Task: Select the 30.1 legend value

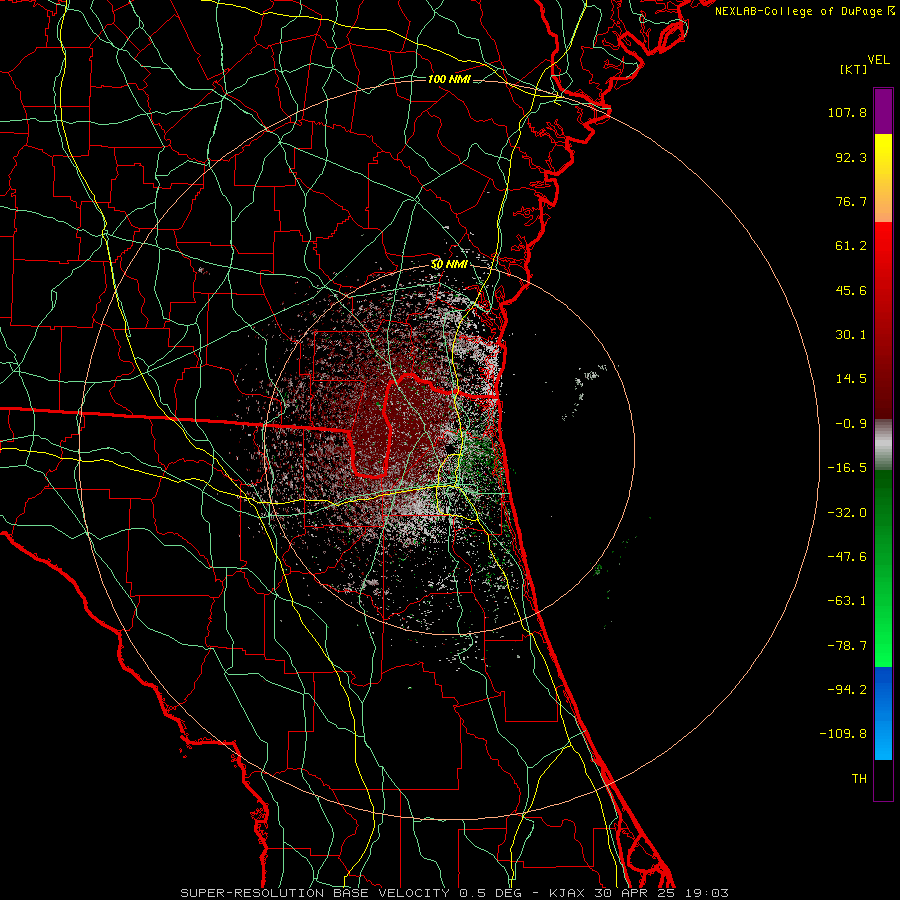Action: pyautogui.click(x=851, y=335)
